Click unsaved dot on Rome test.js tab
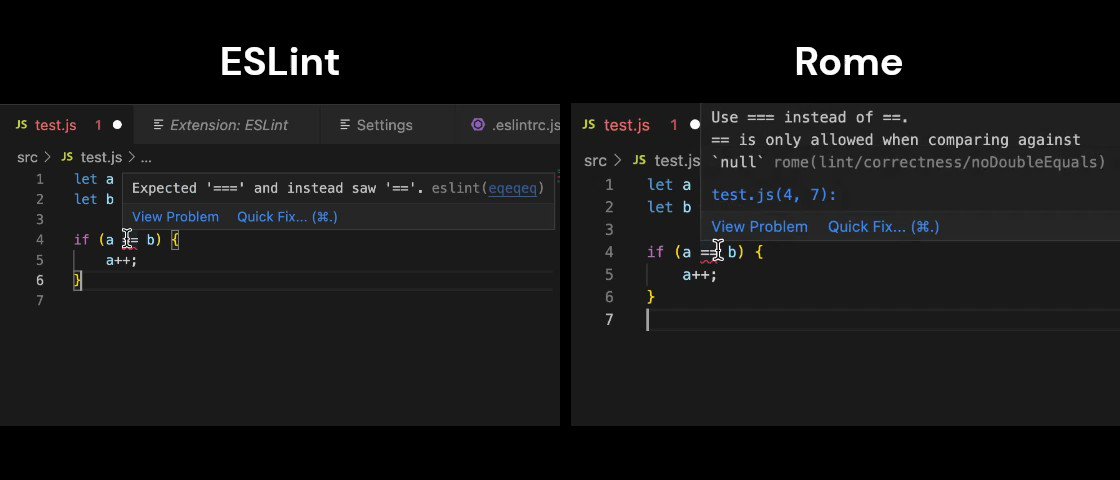The height and width of the screenshot is (480, 1120). tap(694, 125)
